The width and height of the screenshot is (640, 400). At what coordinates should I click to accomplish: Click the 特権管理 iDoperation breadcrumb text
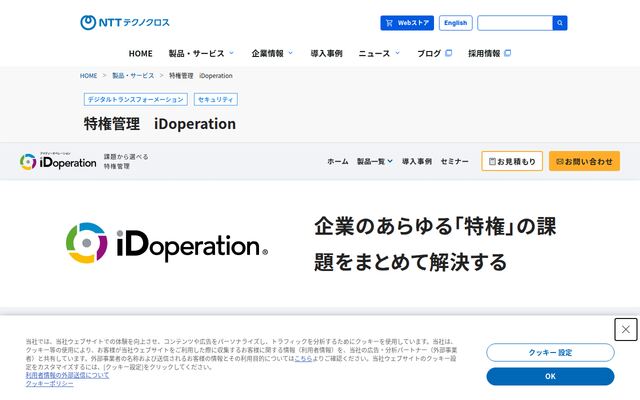(200, 76)
